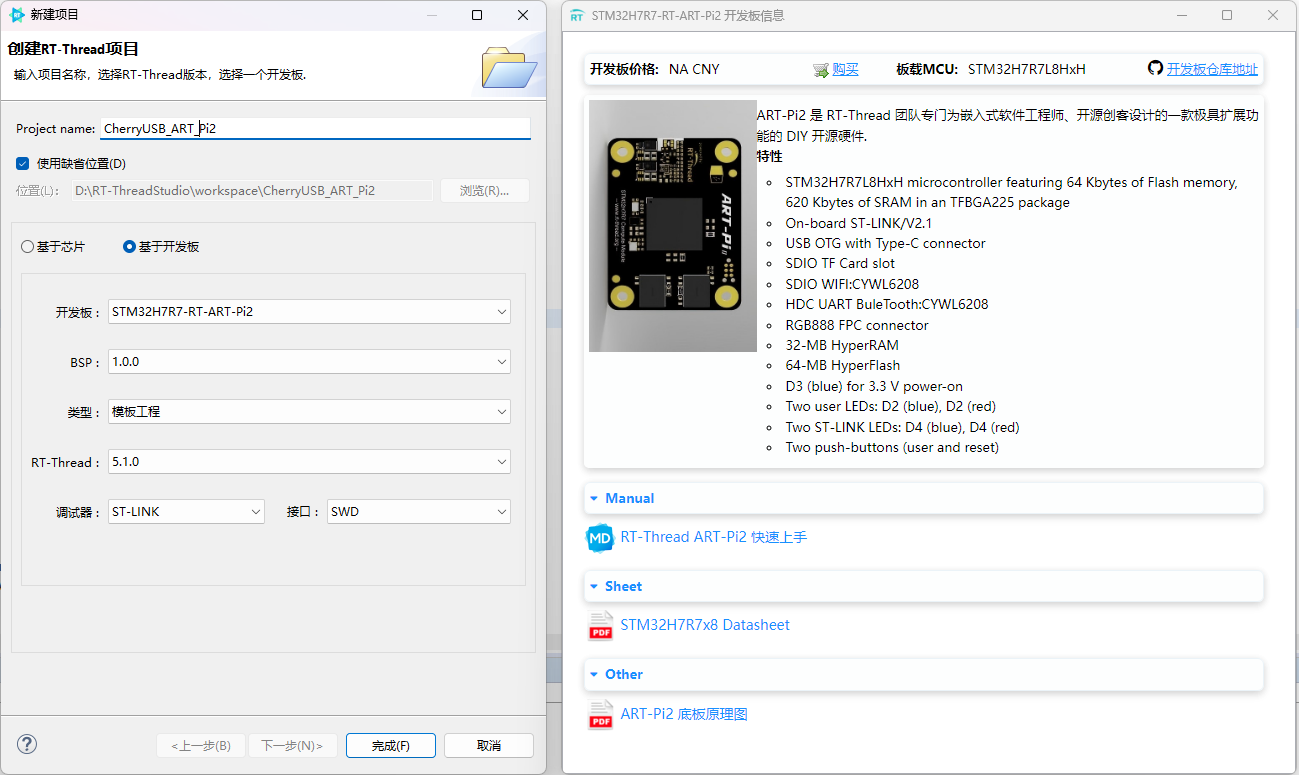1299x775 pixels.
Task: Click the RT-Thread Studio logo in title bar
Action: [17, 15]
